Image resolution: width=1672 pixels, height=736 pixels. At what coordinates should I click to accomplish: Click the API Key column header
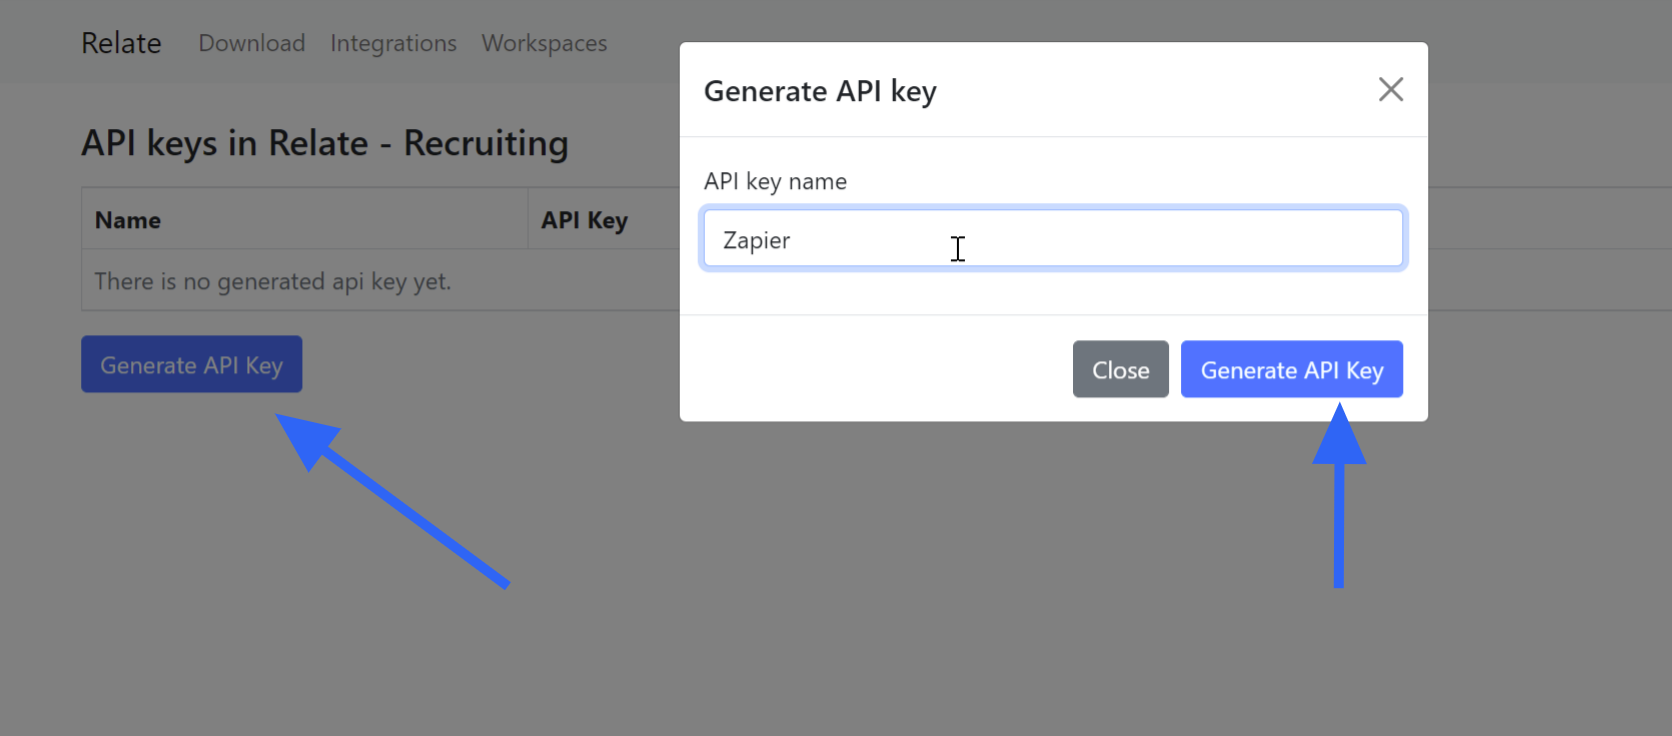point(585,220)
